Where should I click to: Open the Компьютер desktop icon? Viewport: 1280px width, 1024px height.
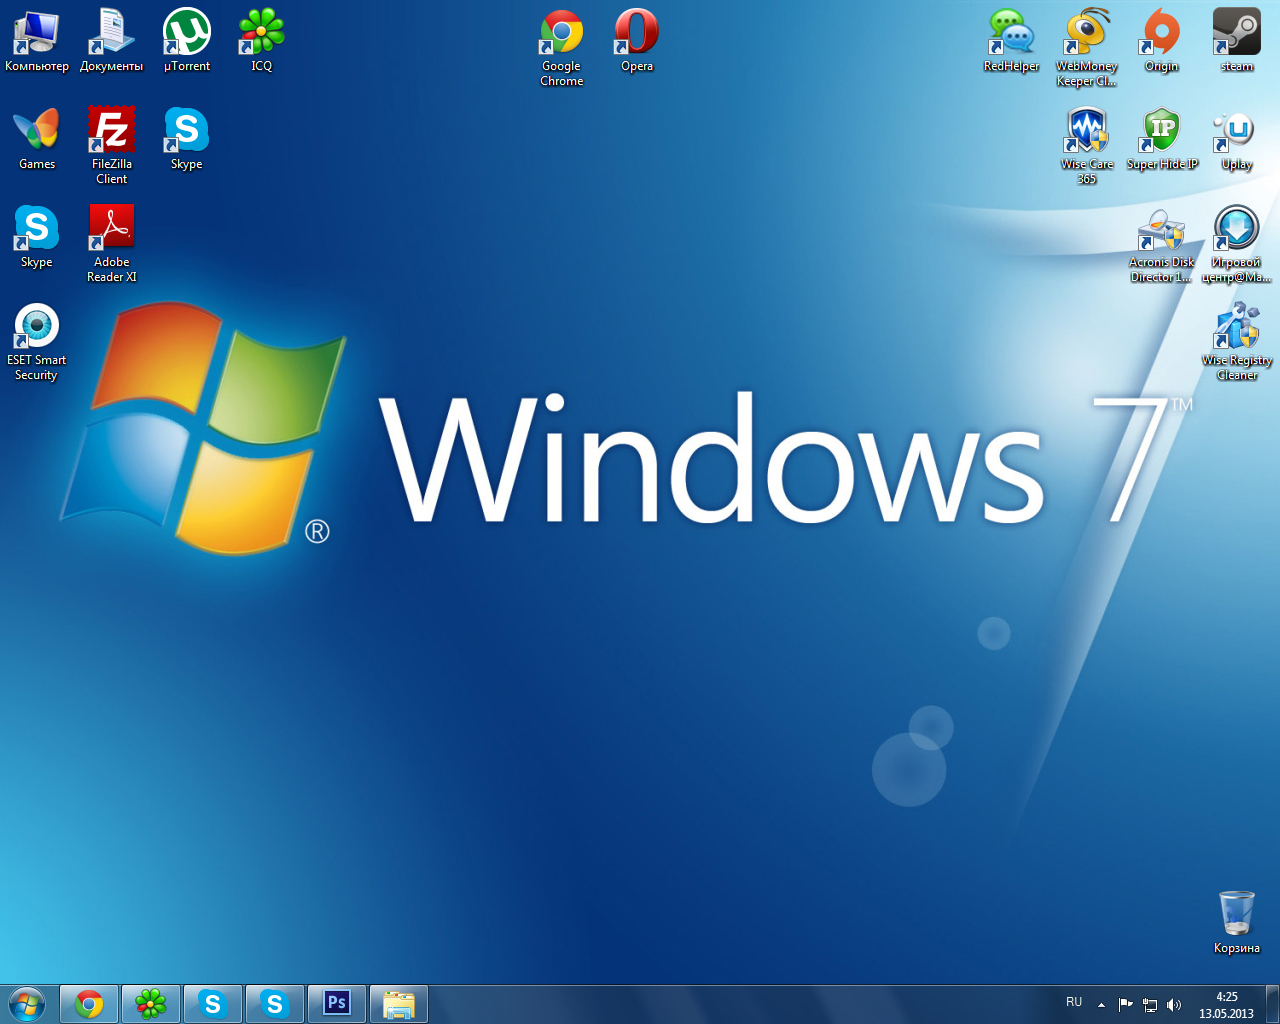click(x=37, y=40)
